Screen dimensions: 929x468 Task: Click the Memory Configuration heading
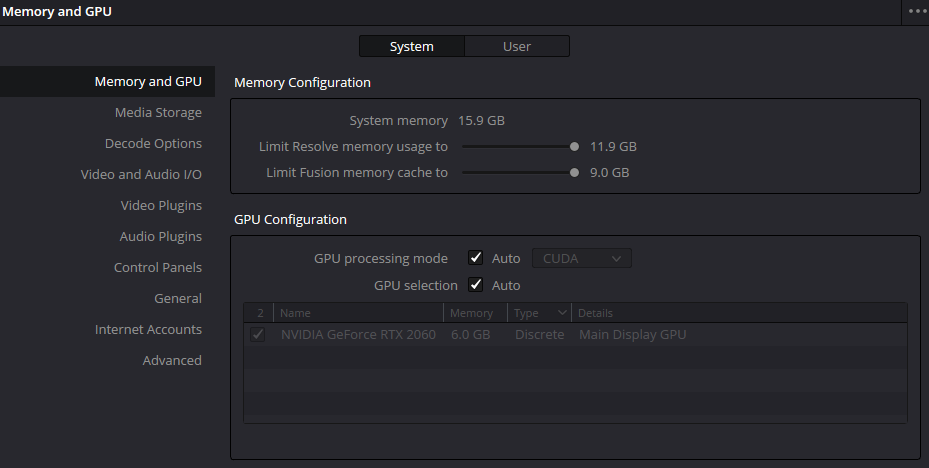coord(302,82)
